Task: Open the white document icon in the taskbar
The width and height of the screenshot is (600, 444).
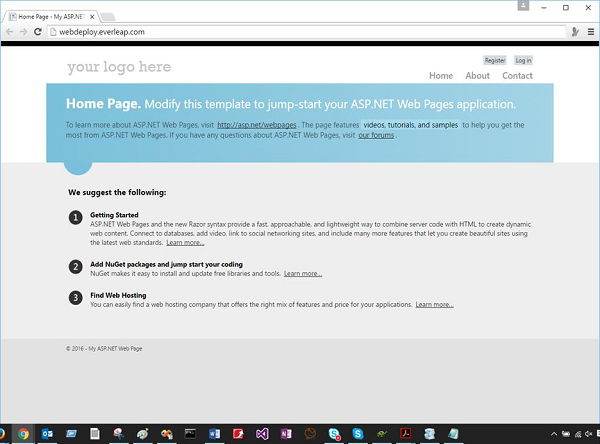Action: point(95,434)
